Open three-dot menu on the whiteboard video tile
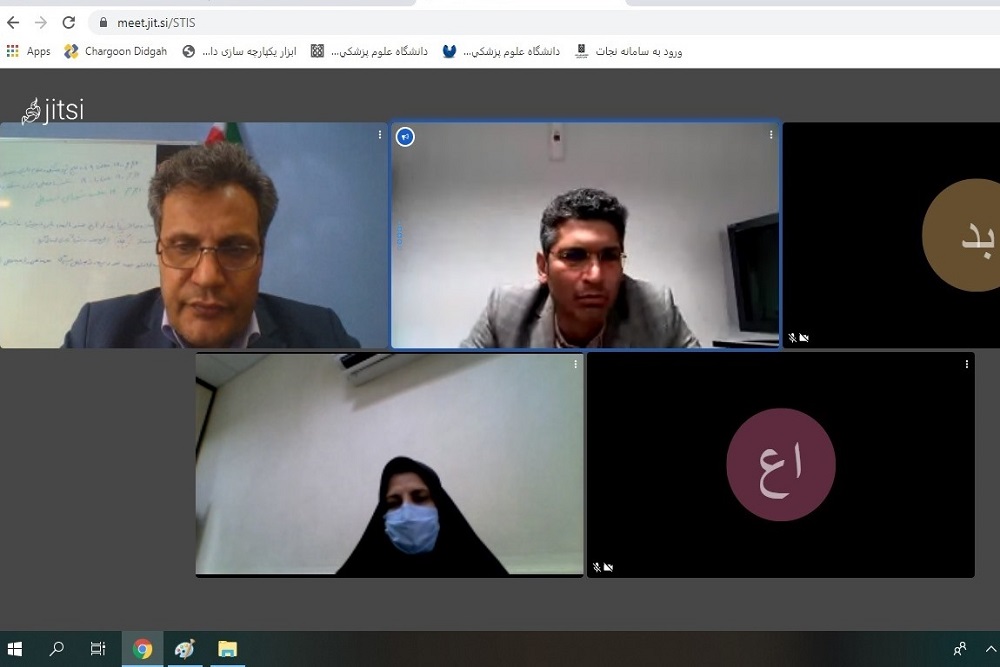Screen dimensions: 1000x667 380,135
